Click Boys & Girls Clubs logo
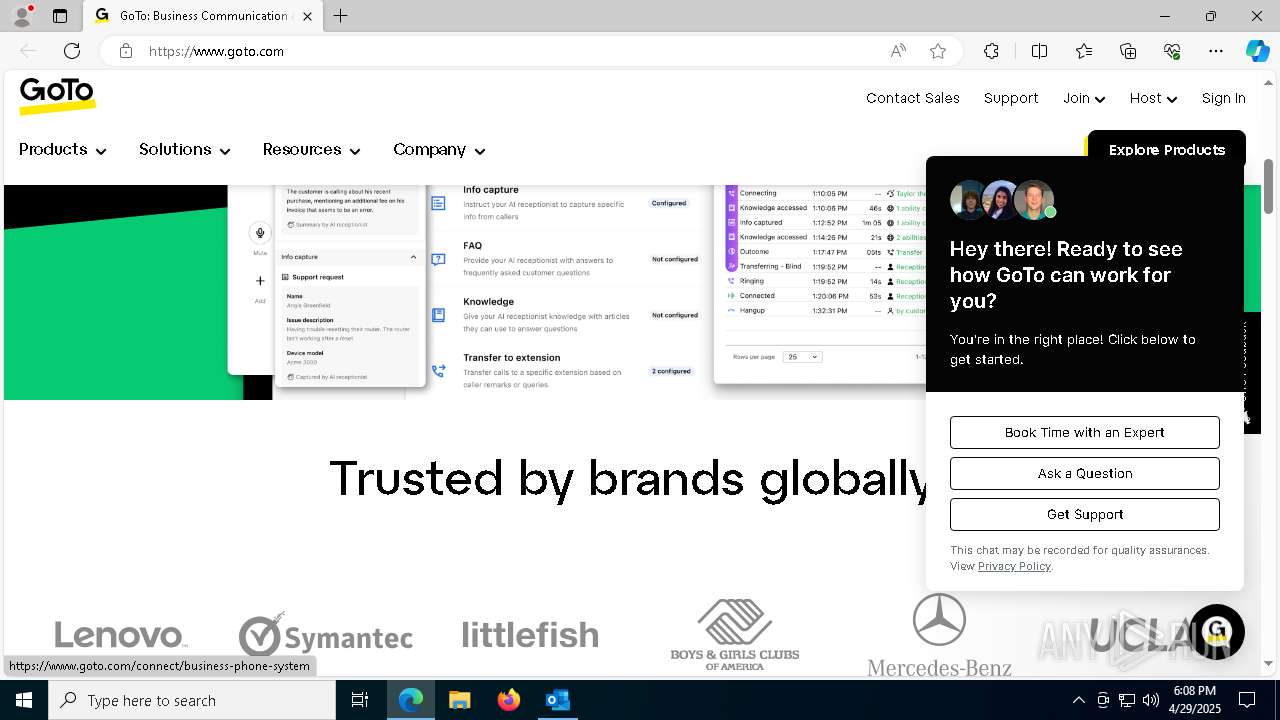Image resolution: width=1280 pixels, height=720 pixels. 735,634
